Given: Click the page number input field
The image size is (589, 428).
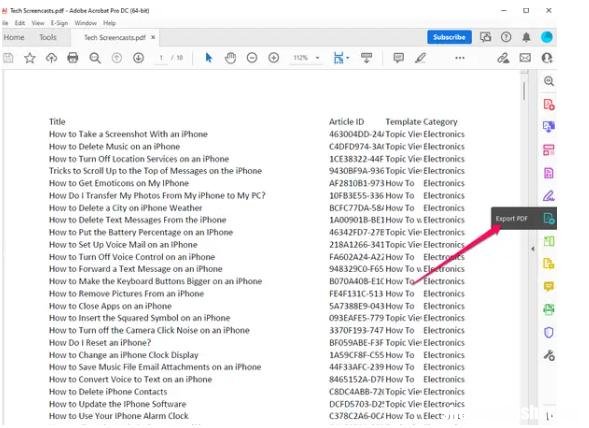Looking at the screenshot, I should click(x=161, y=58).
